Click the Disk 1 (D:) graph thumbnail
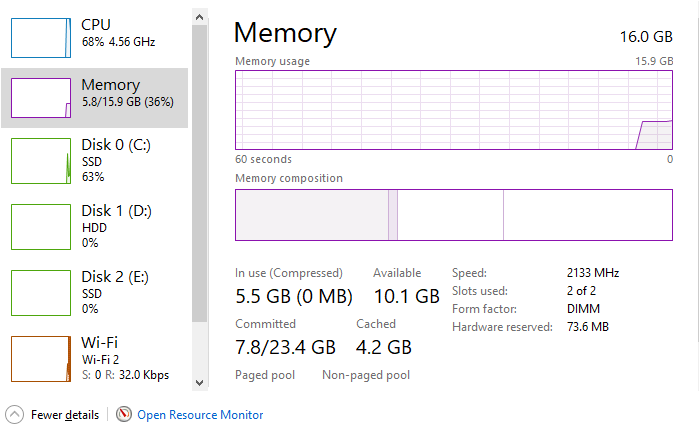This screenshot has height=433, width=699. pos(40,226)
